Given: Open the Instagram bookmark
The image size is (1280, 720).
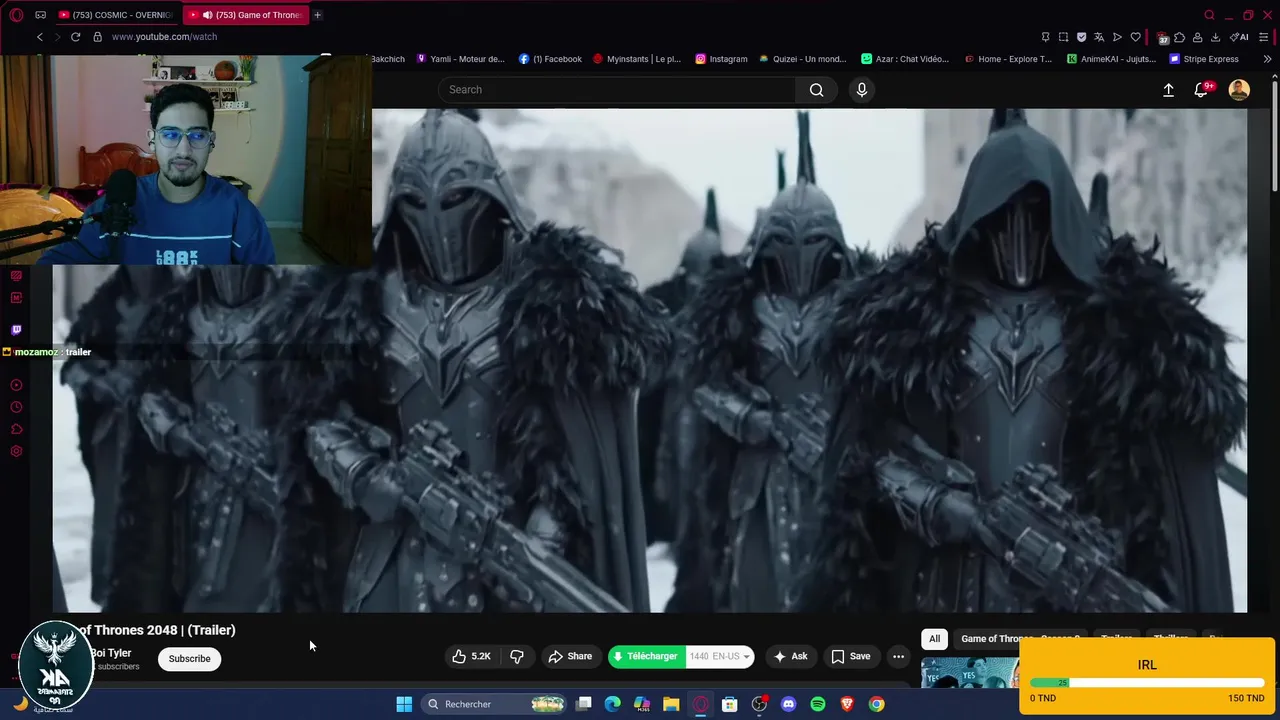Looking at the screenshot, I should click(x=721, y=59).
